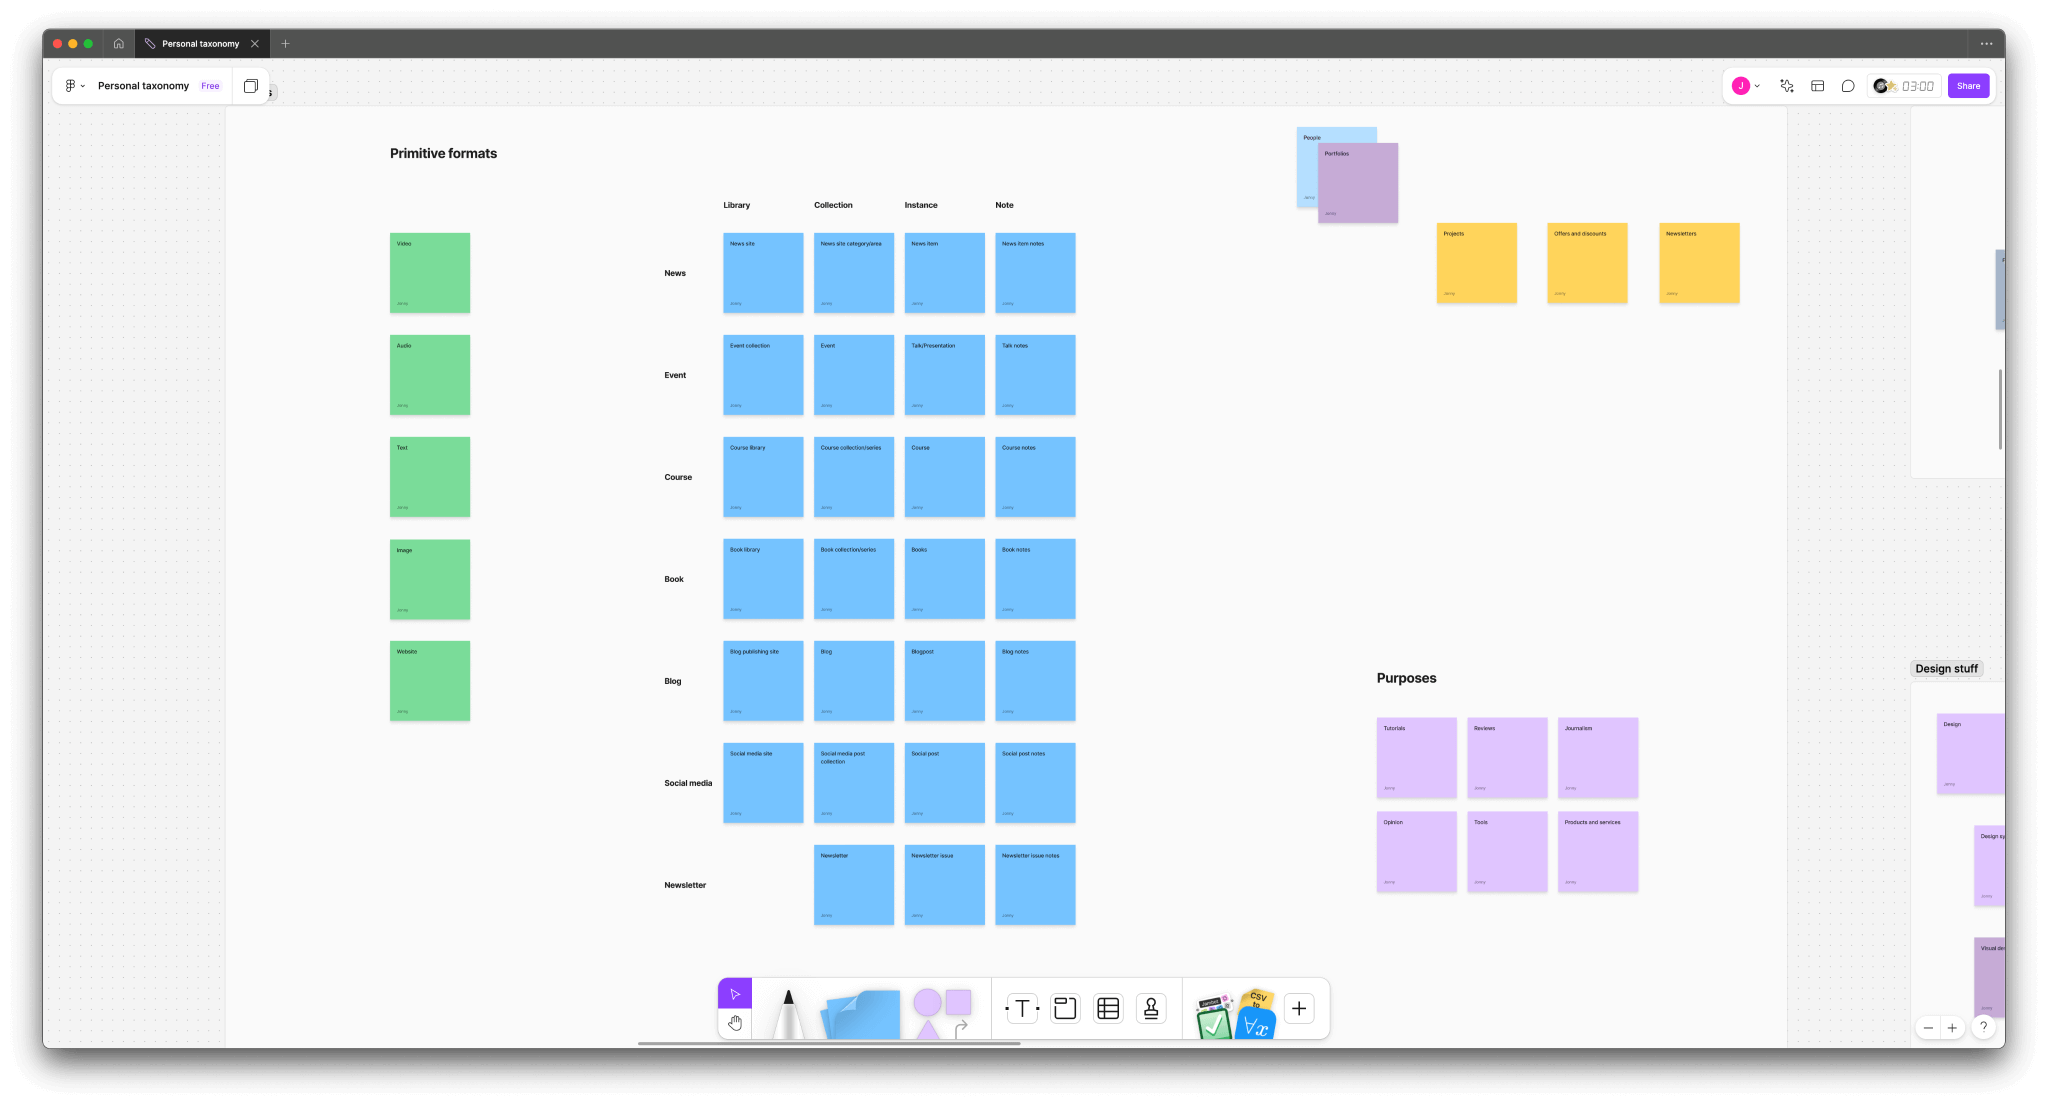
Task: Start the 03:00 timer
Action: click(1914, 86)
